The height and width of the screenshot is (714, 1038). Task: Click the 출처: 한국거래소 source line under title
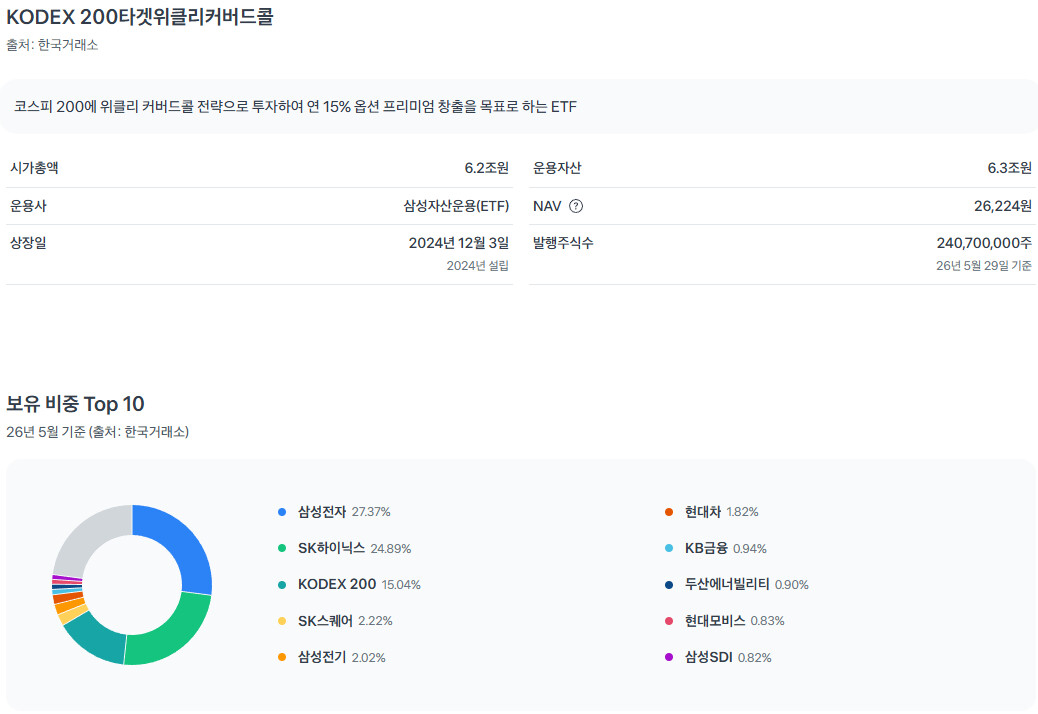(x=52, y=45)
